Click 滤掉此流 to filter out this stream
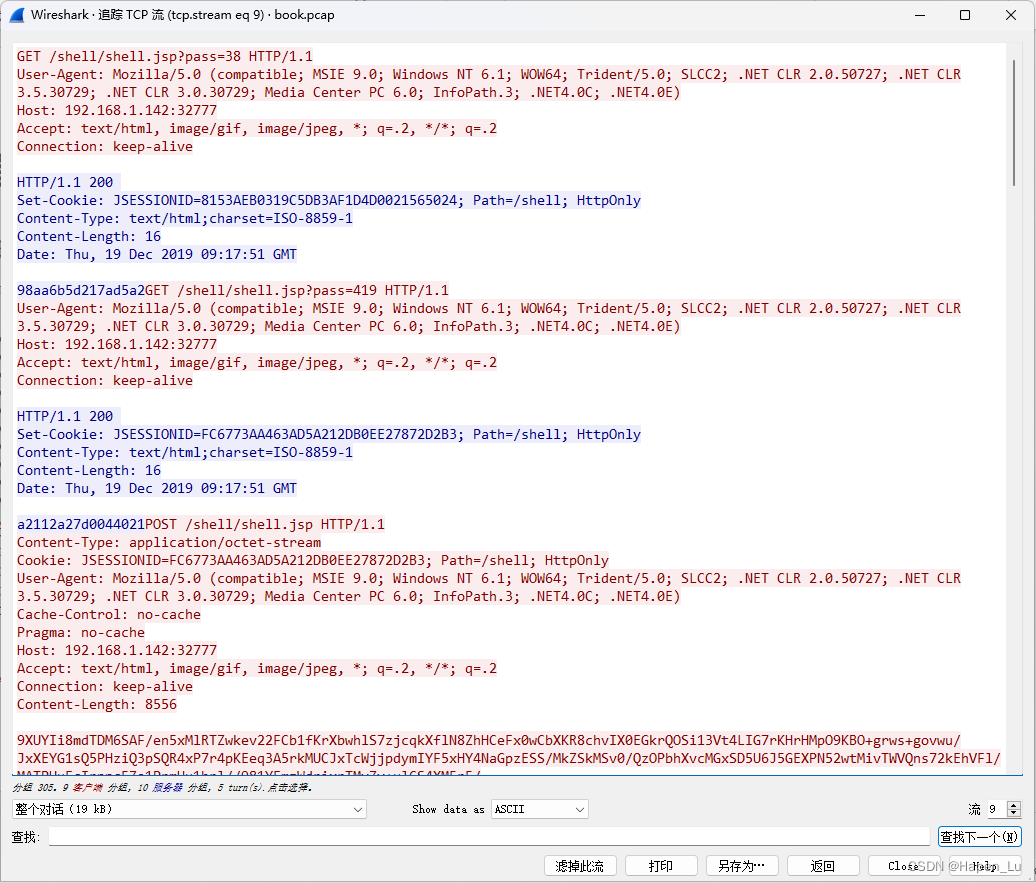The height and width of the screenshot is (883, 1036). [x=580, y=865]
